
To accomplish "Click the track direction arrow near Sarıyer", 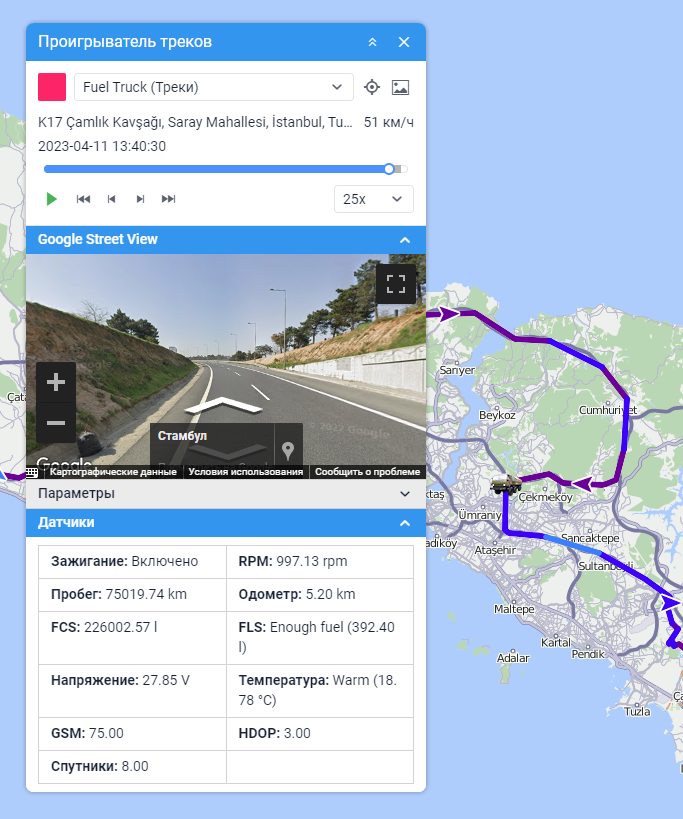I will click(448, 313).
